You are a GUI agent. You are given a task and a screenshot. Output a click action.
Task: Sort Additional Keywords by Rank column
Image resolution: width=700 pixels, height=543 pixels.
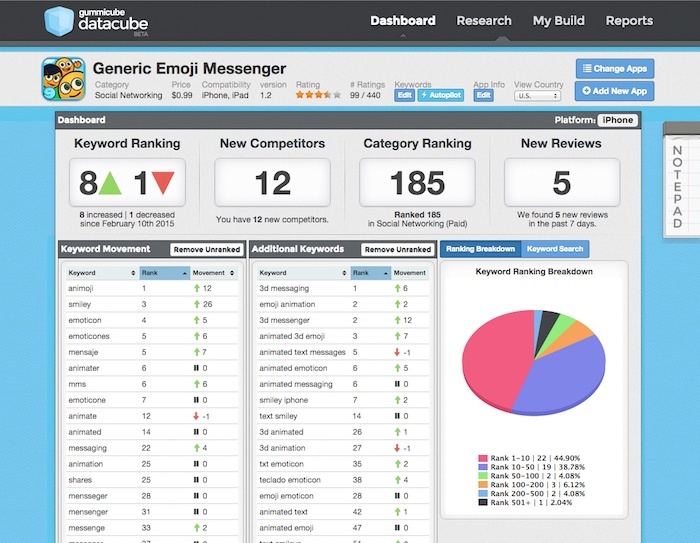coord(371,273)
